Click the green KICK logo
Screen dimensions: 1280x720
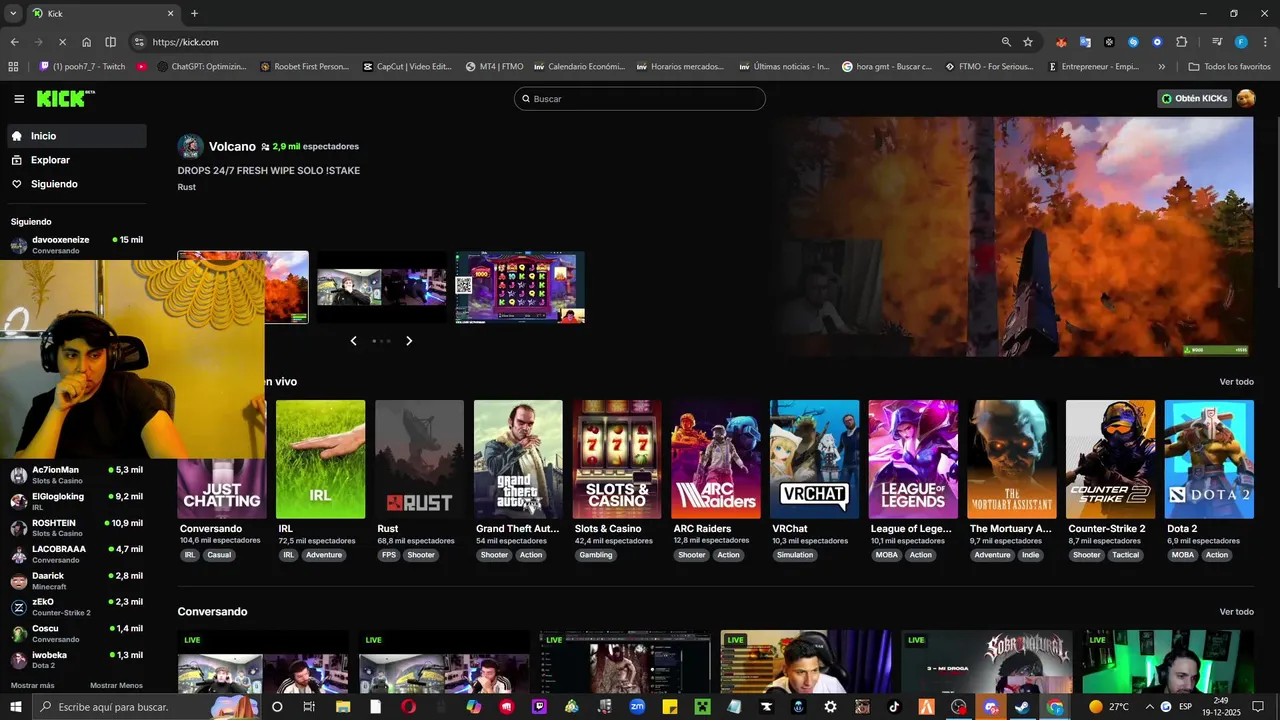tap(66, 98)
